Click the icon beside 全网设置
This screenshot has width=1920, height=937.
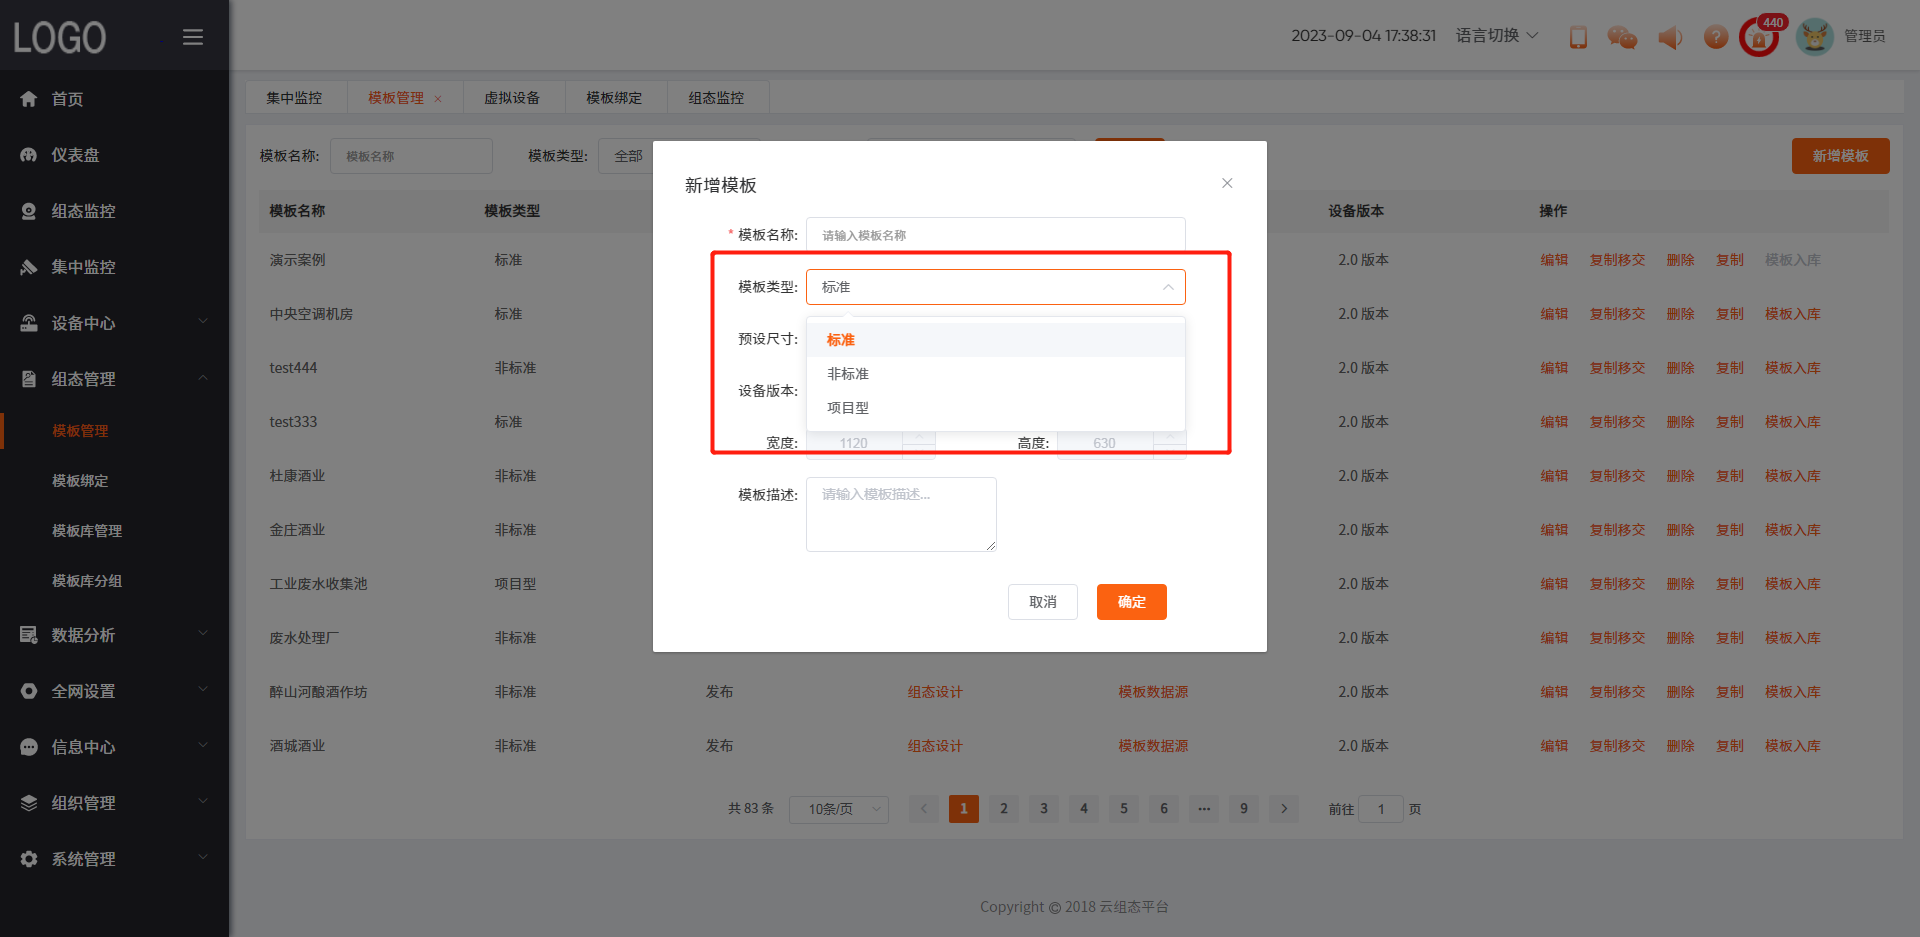[29, 691]
